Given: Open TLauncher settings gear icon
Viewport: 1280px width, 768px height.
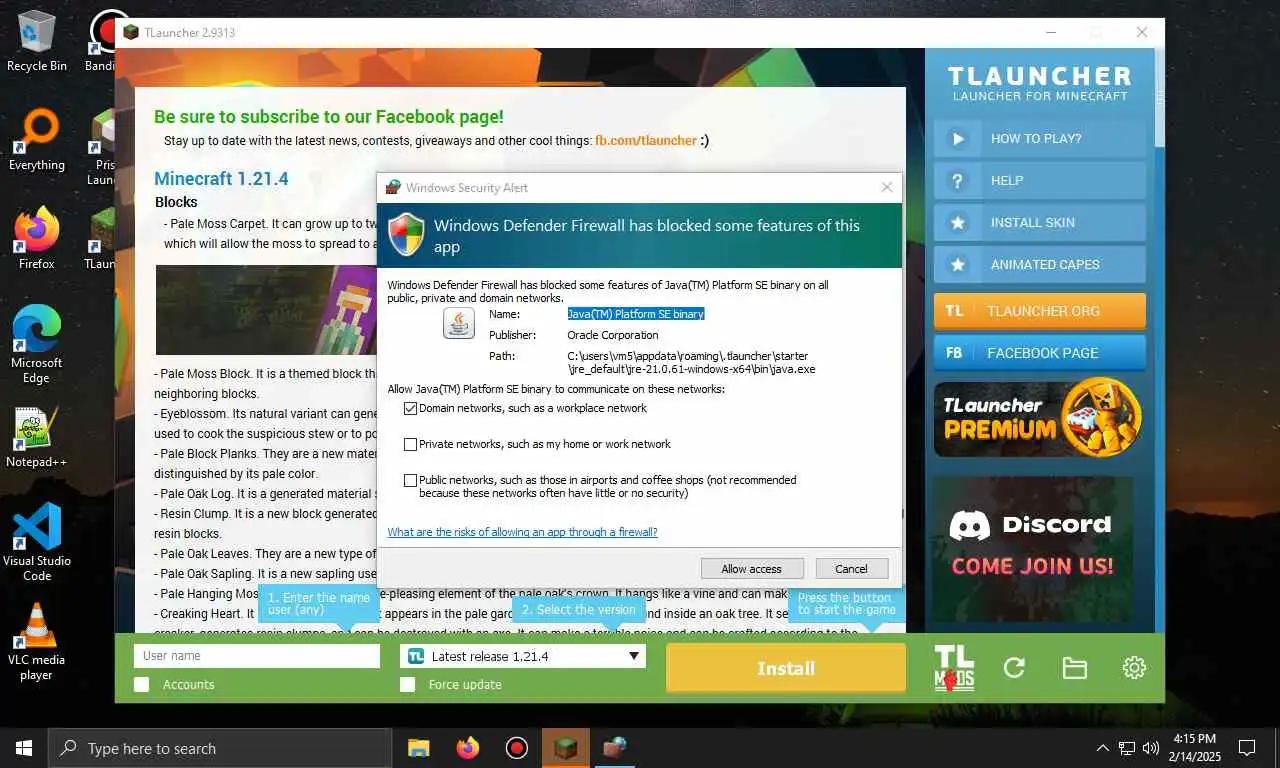Looking at the screenshot, I should 1134,668.
